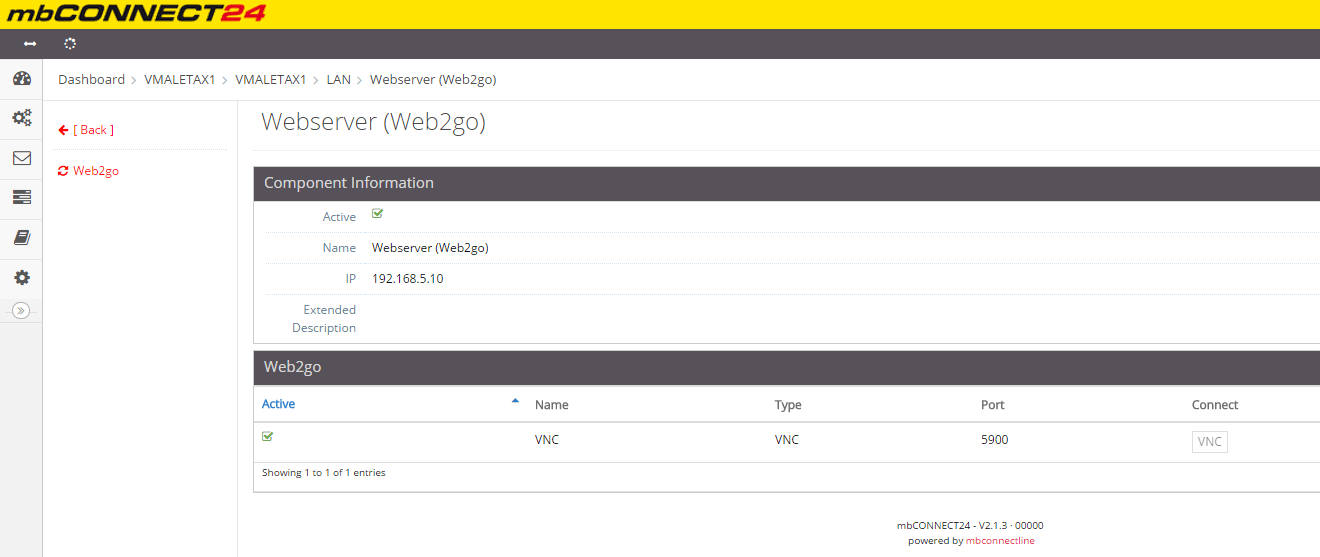1320x557 pixels.
Task: Toggle the Active checkbox in Component Information
Action: point(378,213)
